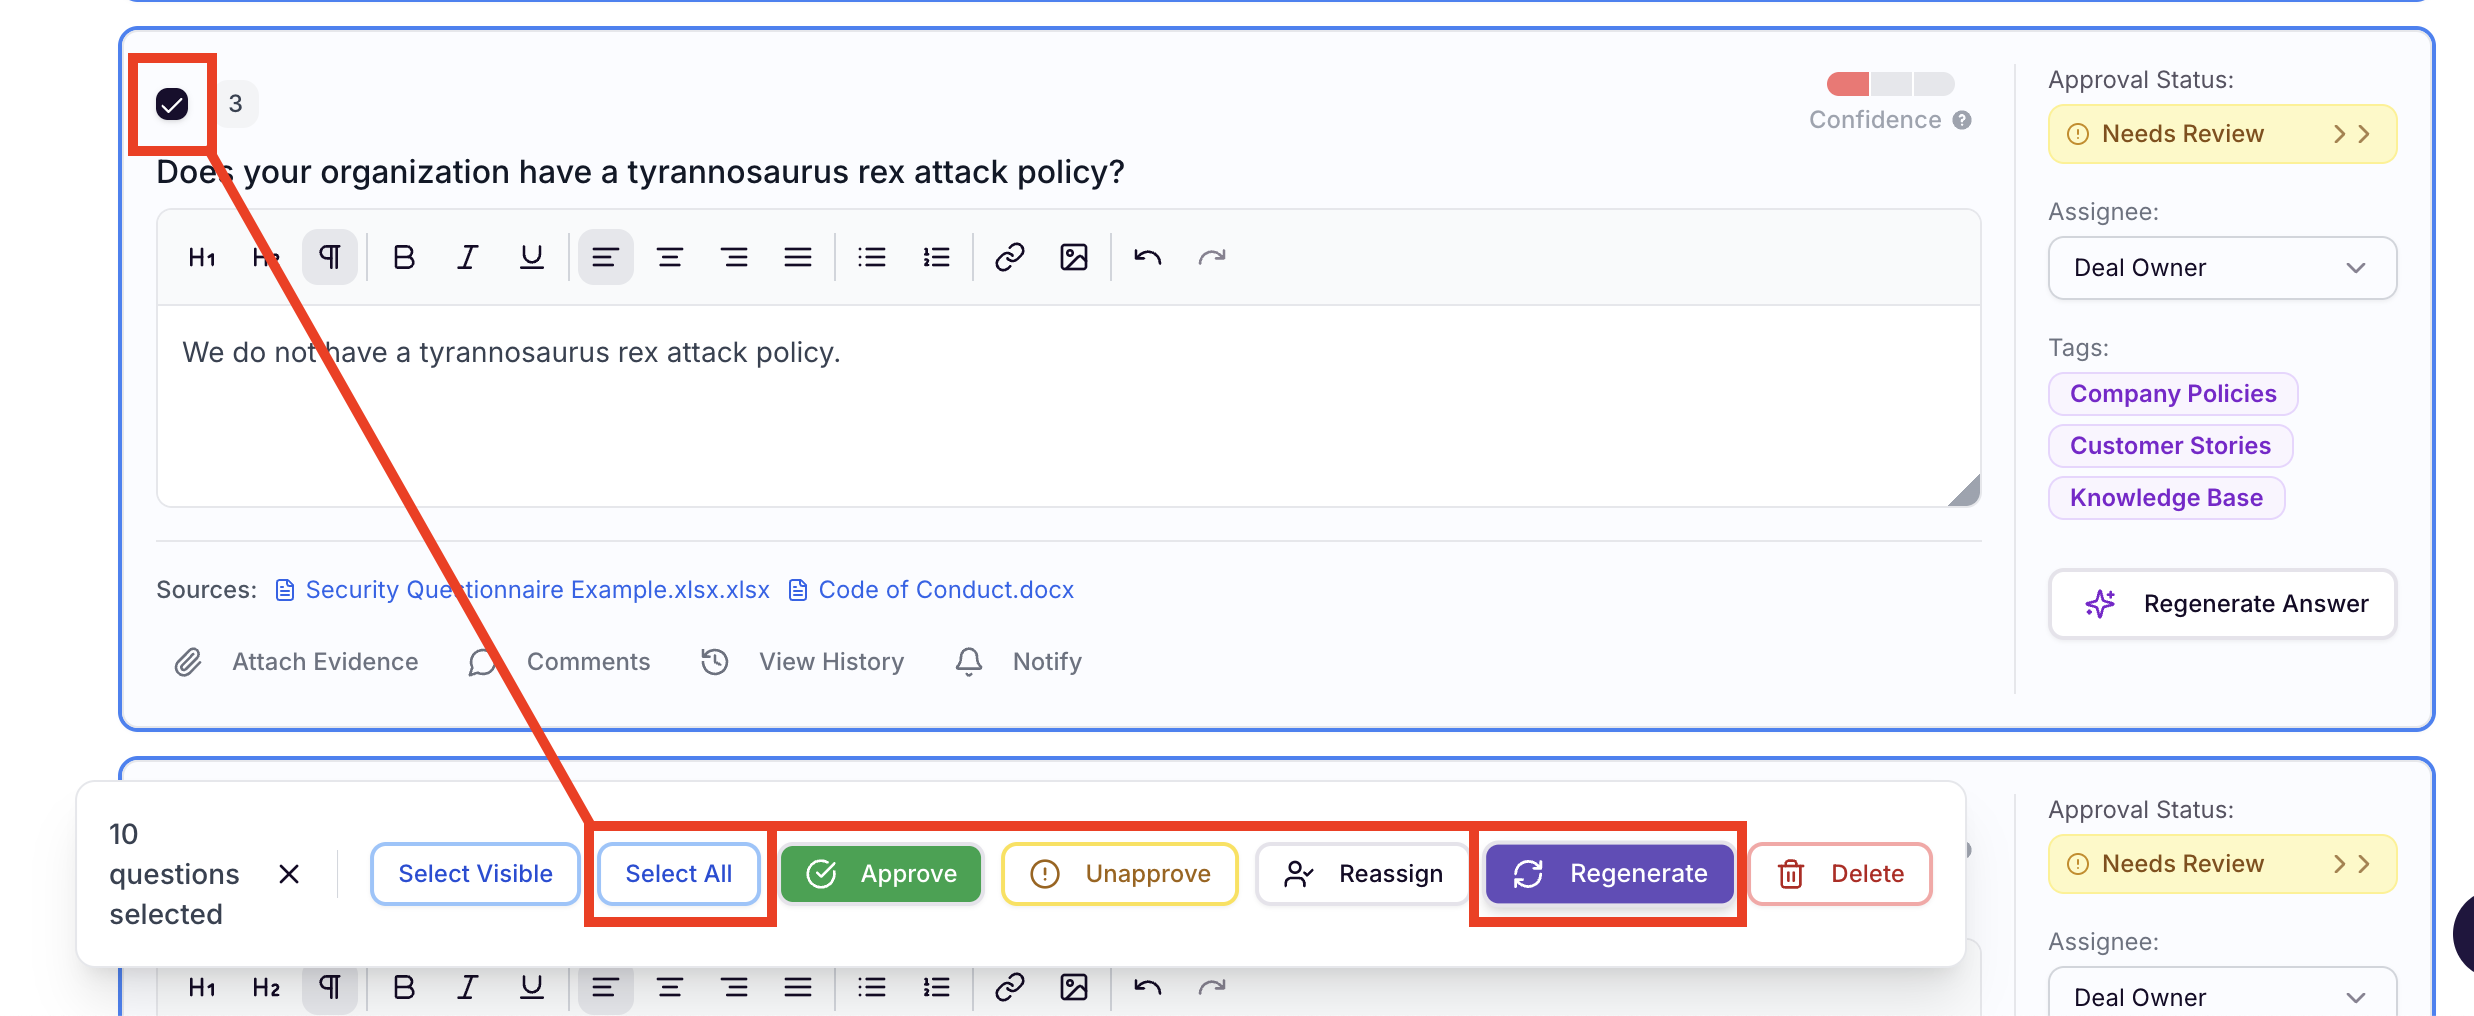Screen dimensions: 2474x1016
Task: Reassign the selected questions
Action: coord(1363,874)
